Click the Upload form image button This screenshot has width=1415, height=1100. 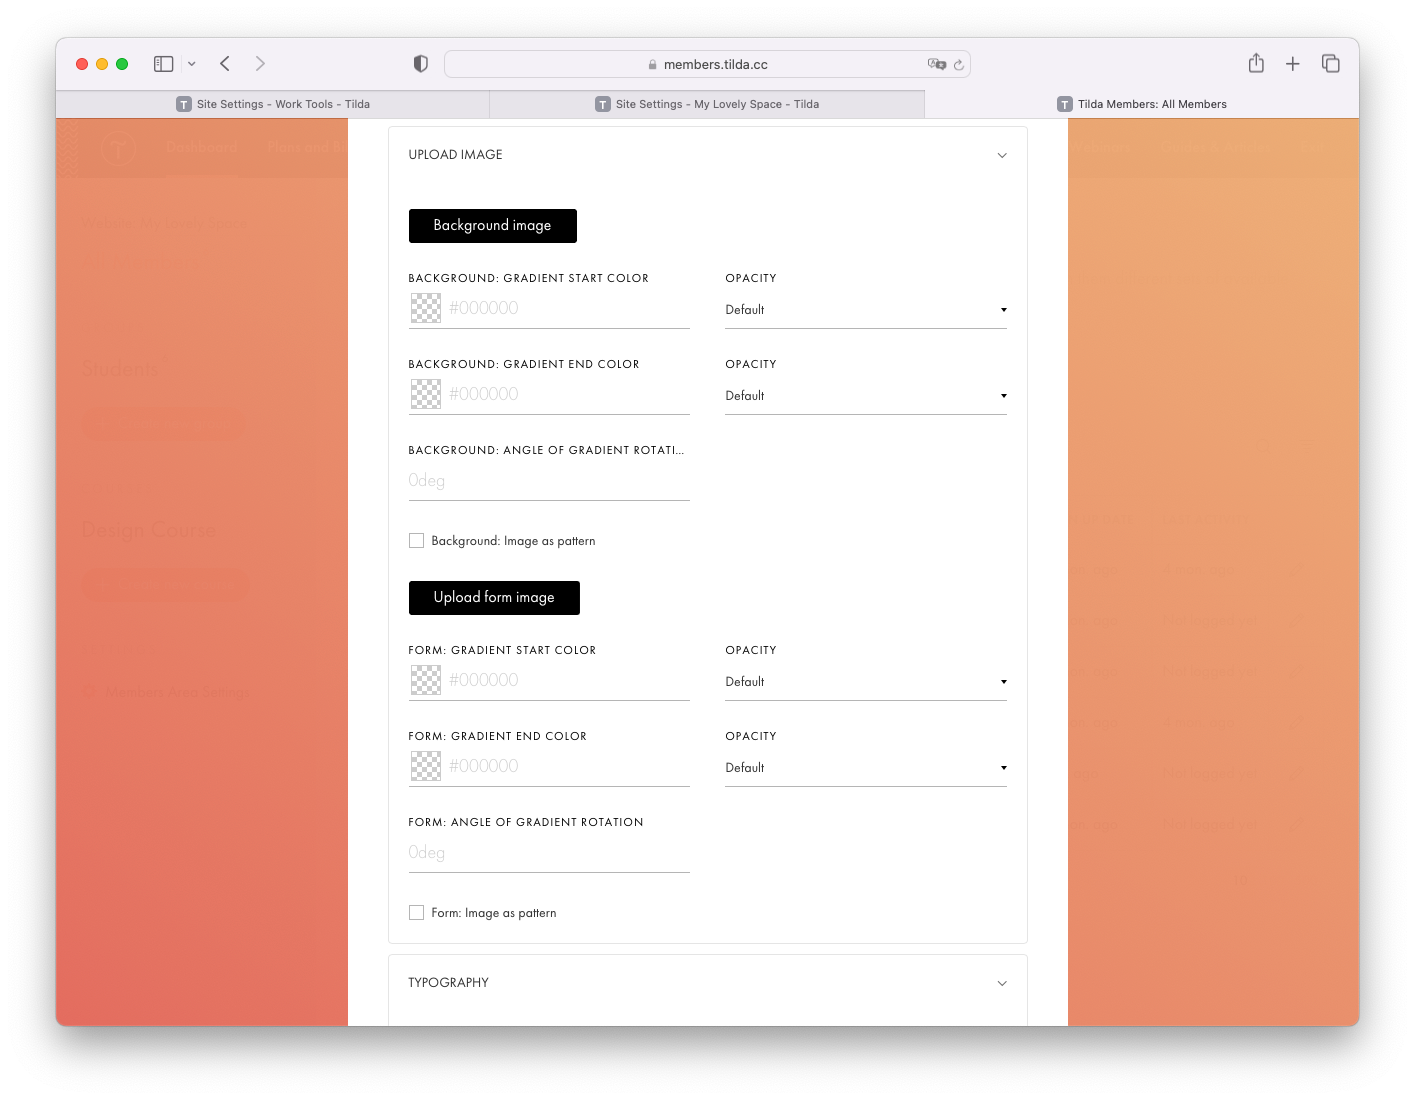tap(494, 597)
